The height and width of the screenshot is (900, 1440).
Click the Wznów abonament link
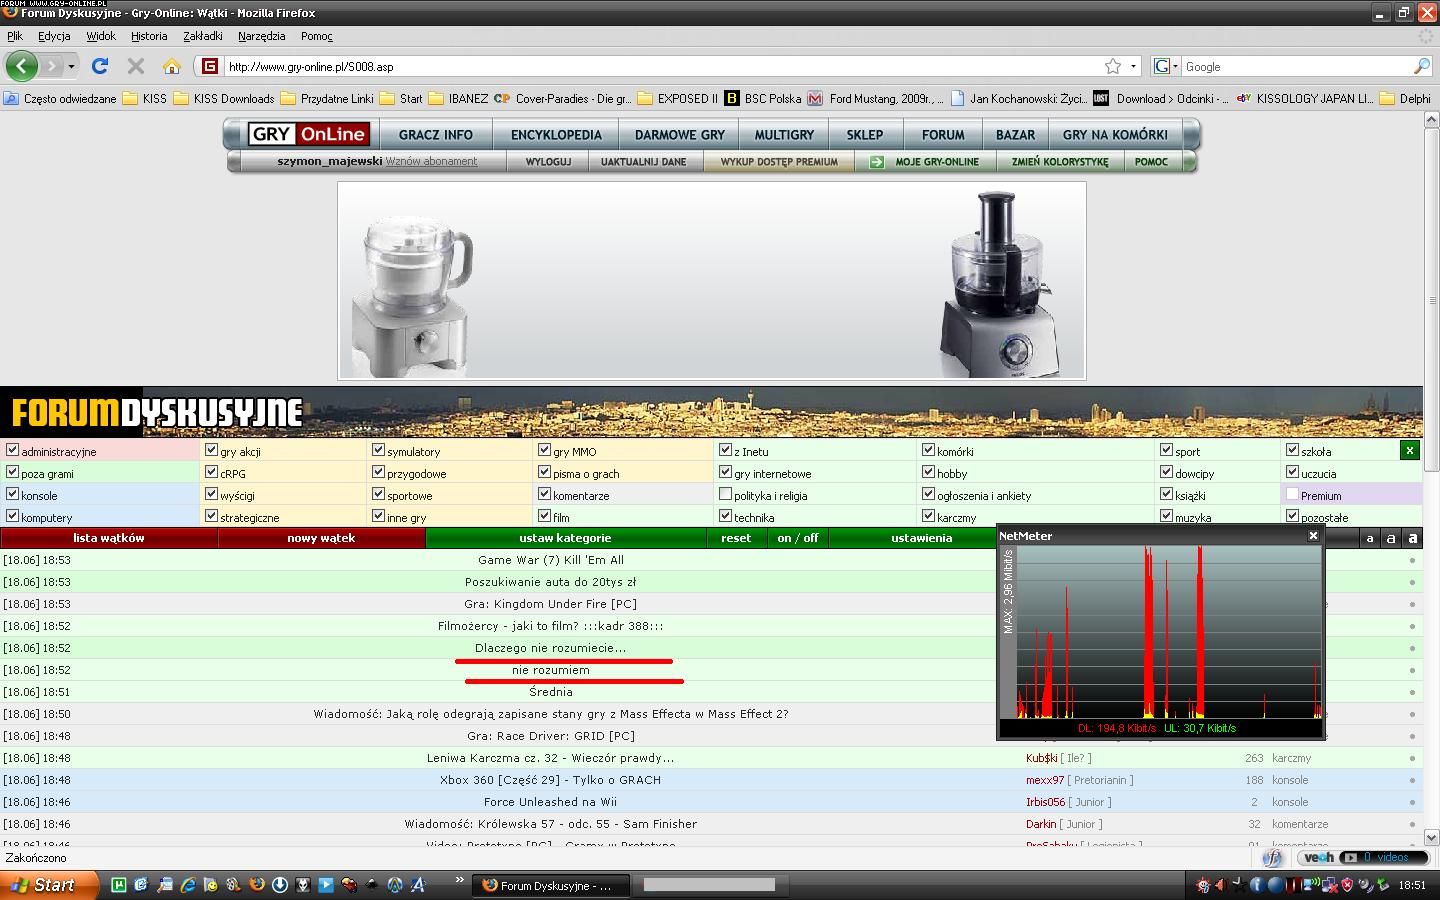[x=431, y=161]
